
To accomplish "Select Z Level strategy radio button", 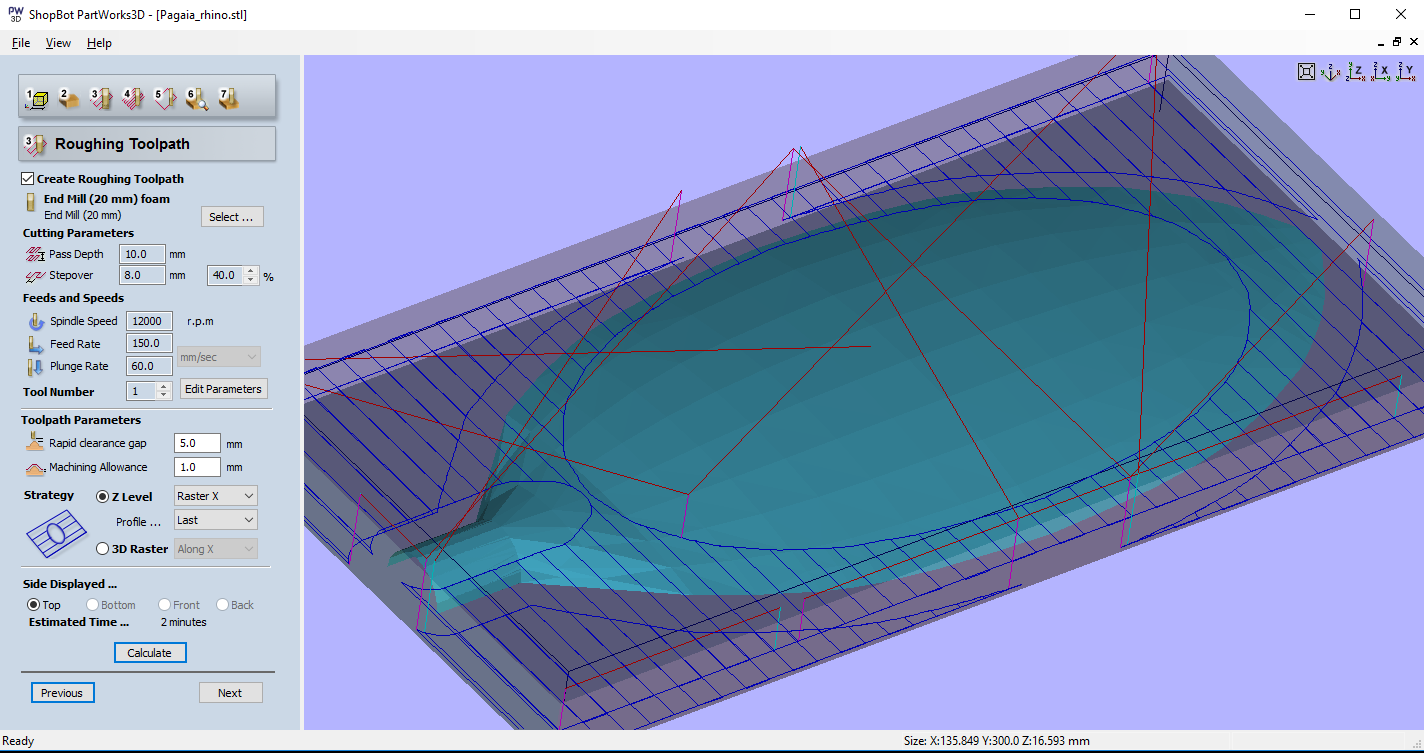I will (102, 496).
